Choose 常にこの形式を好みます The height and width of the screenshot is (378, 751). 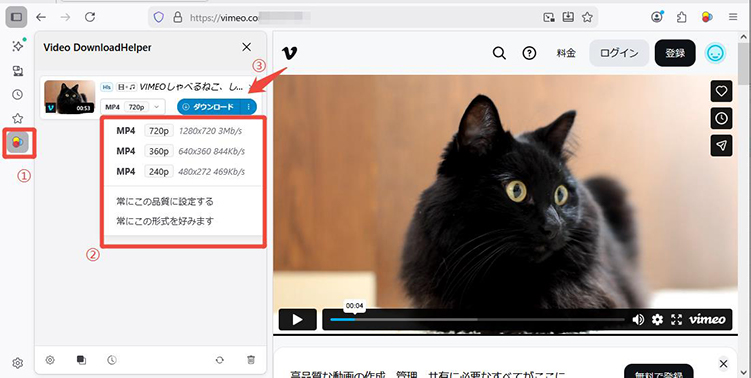pyautogui.click(x=165, y=221)
